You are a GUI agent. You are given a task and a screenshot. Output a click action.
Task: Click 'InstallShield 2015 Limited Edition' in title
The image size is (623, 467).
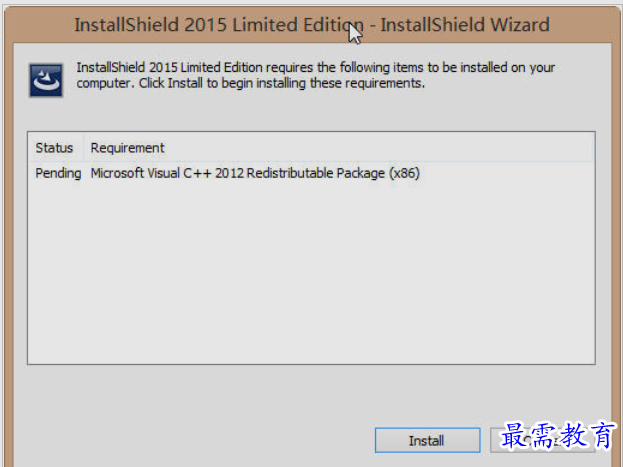219,25
